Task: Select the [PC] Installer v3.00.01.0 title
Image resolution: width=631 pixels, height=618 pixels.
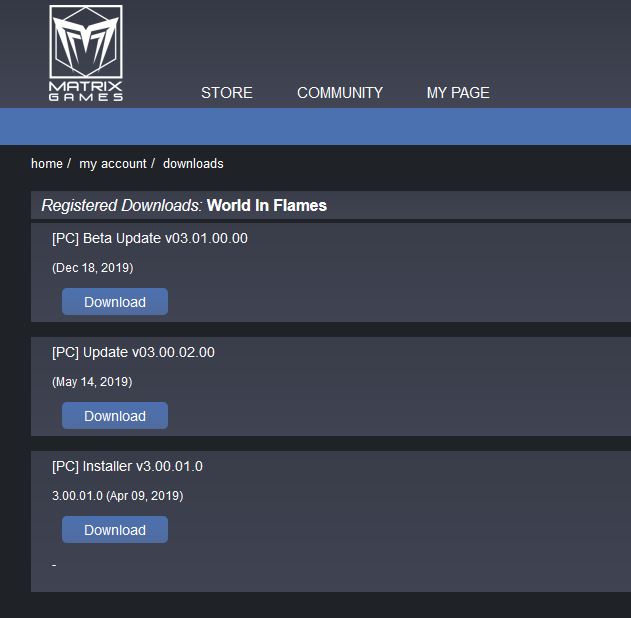Action: (x=127, y=467)
